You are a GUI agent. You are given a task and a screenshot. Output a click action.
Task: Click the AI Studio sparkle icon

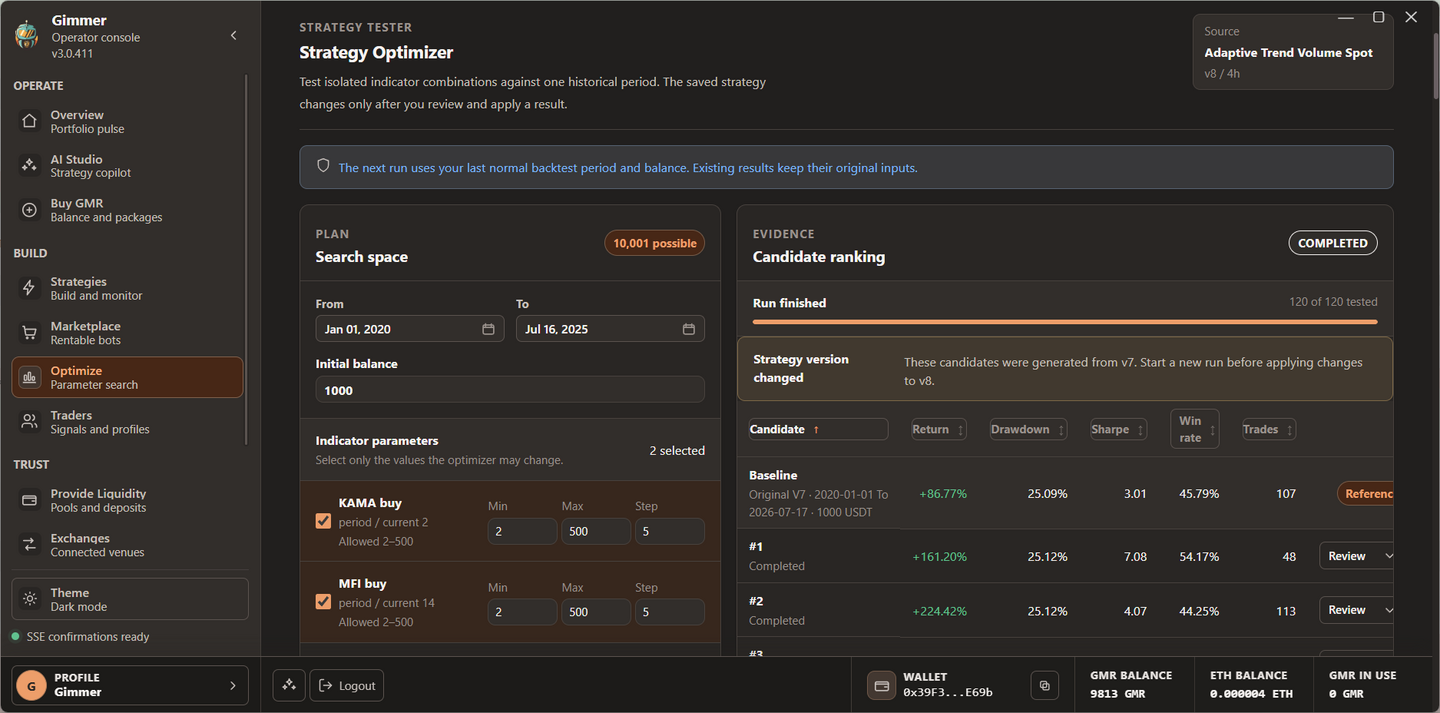pyautogui.click(x=30, y=165)
